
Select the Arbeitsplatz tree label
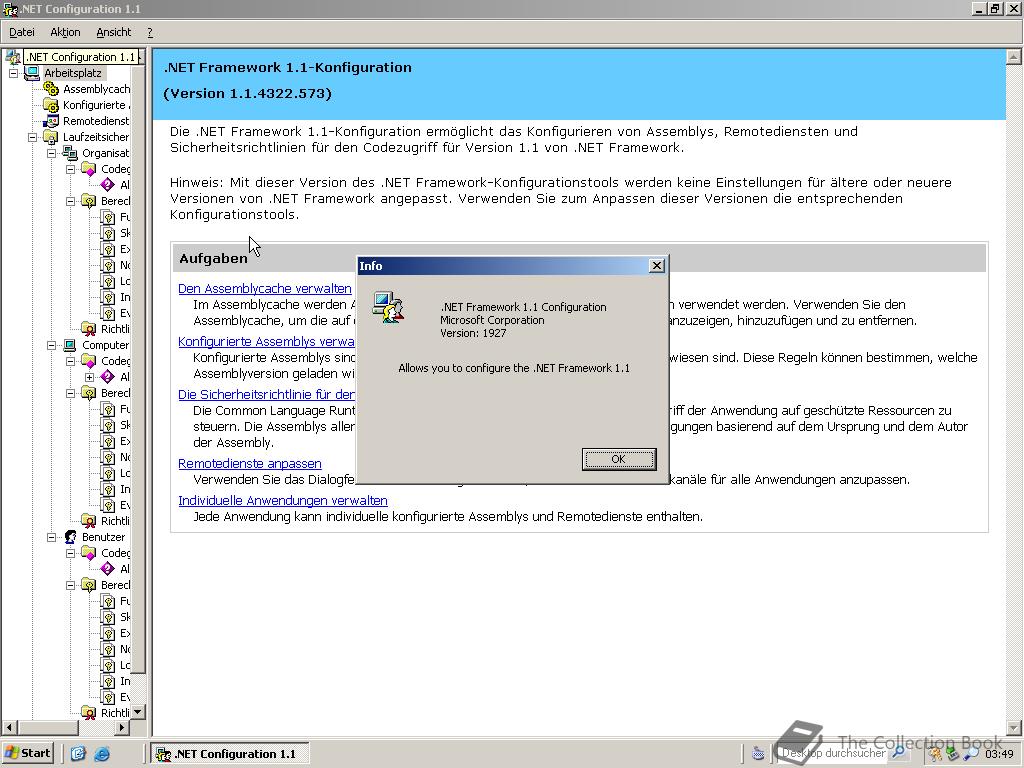(x=72, y=73)
